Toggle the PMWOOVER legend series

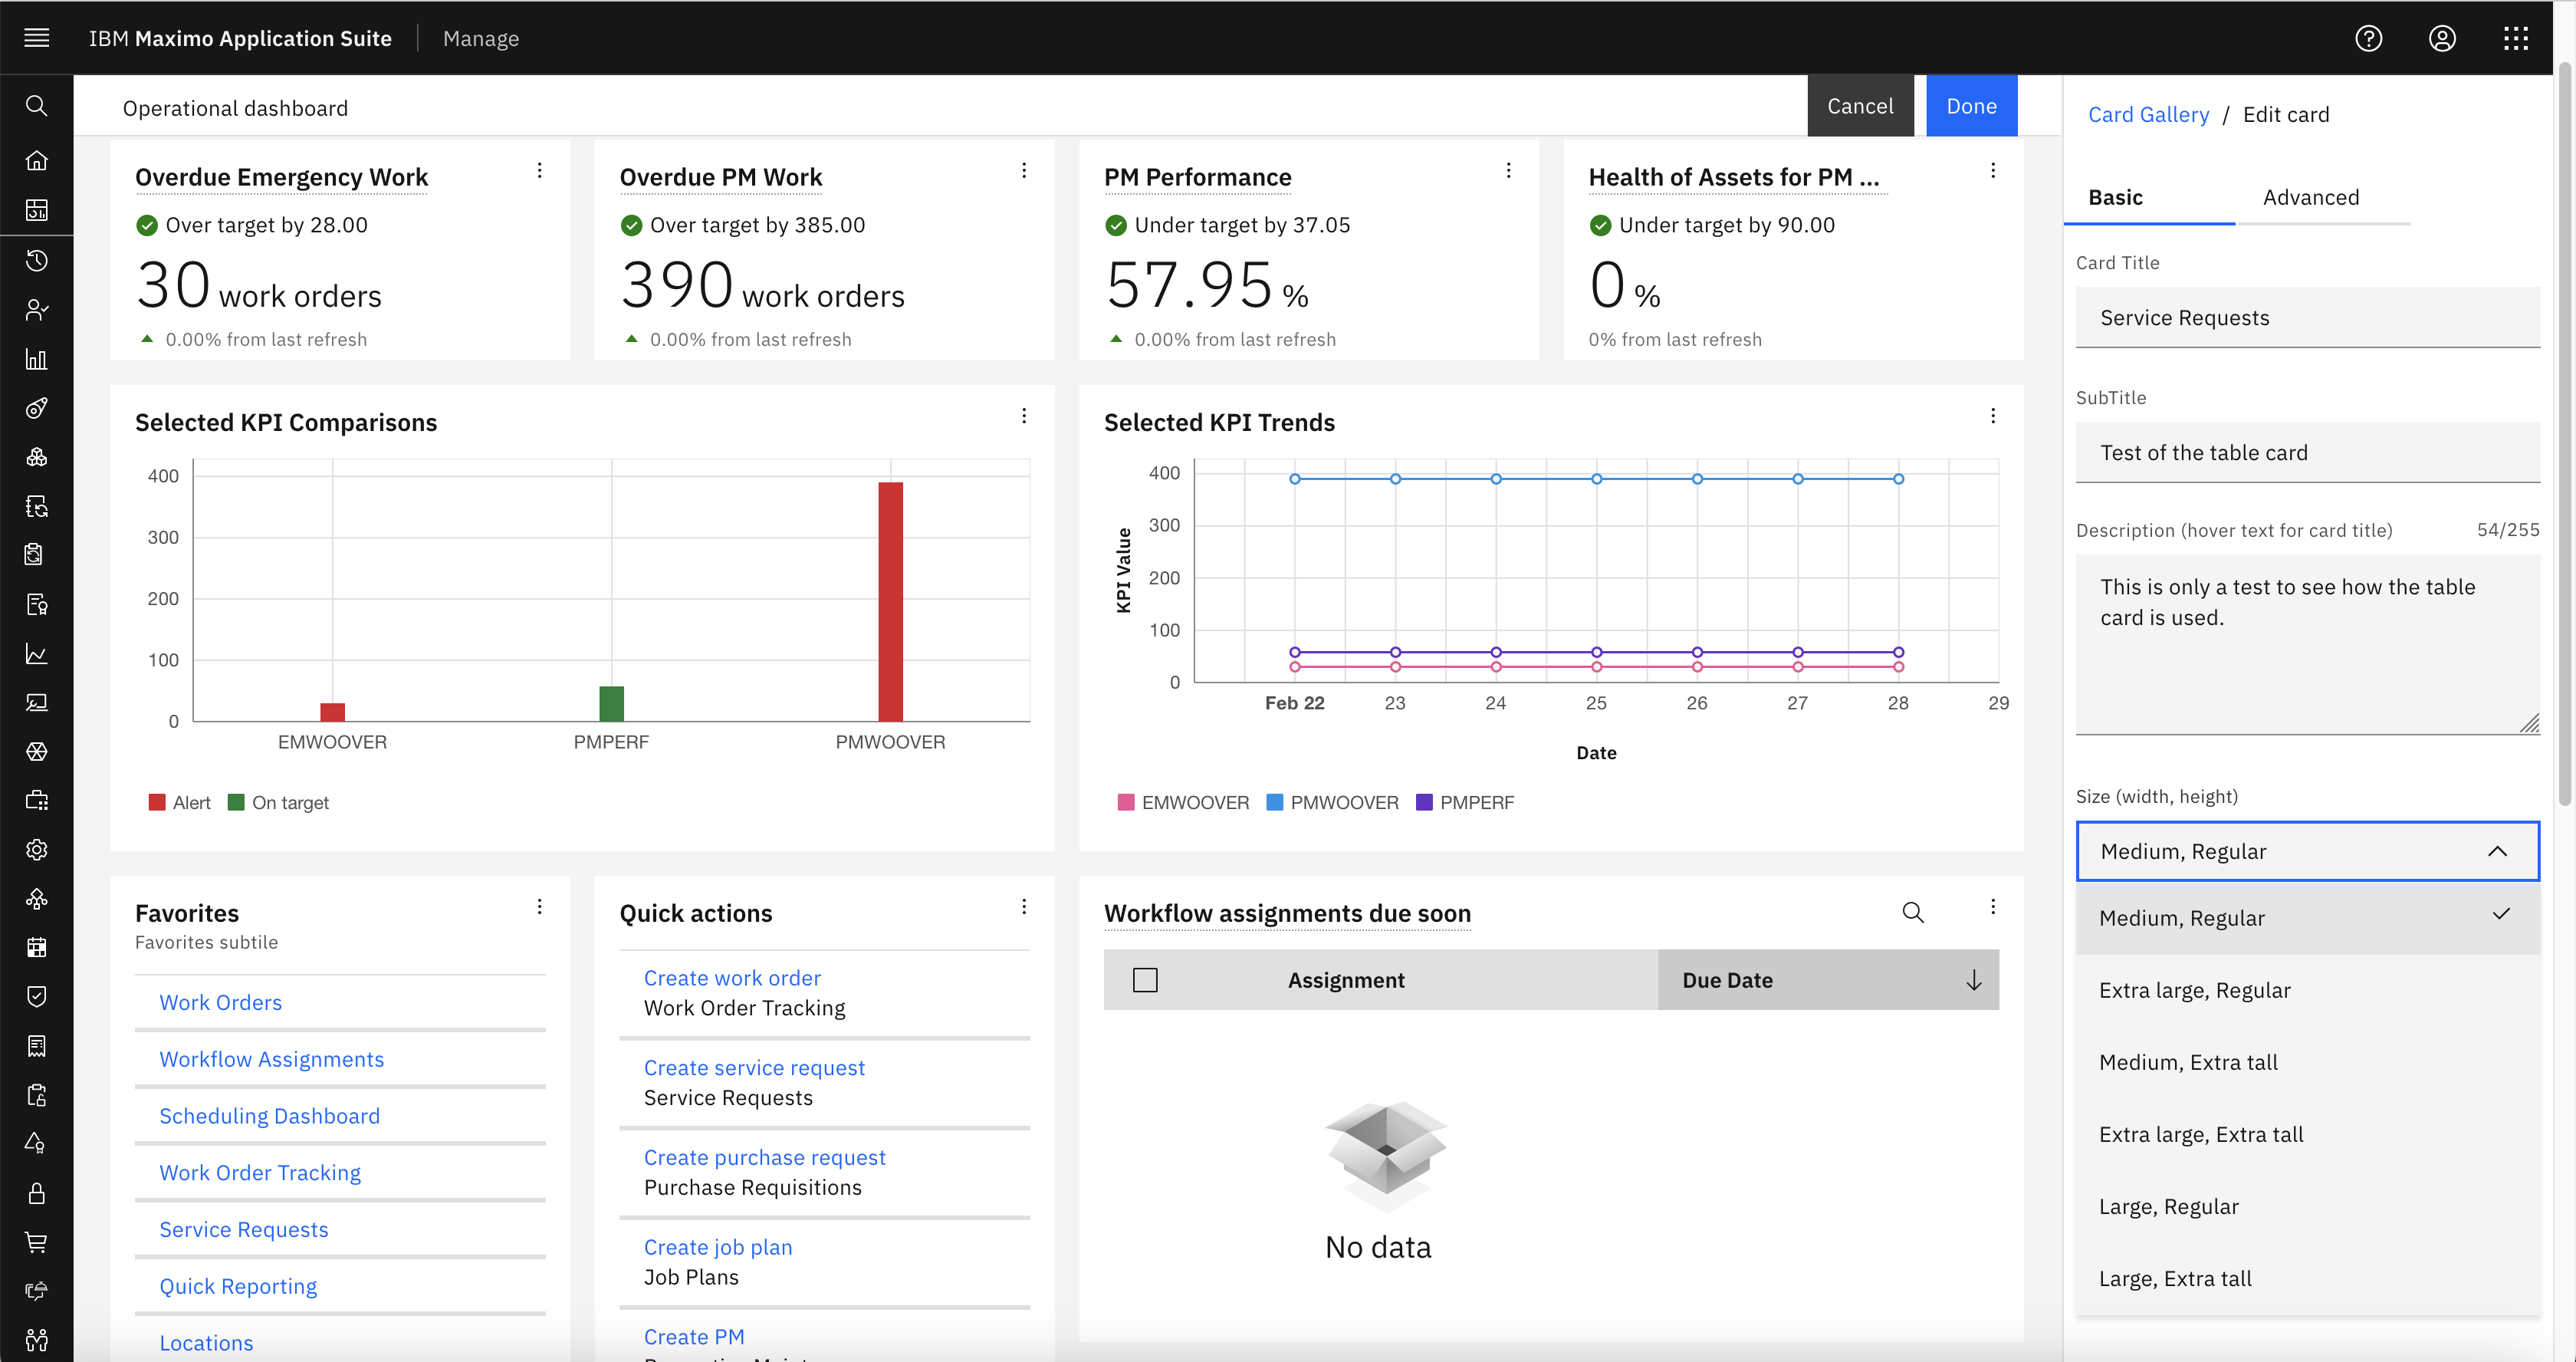click(1332, 803)
